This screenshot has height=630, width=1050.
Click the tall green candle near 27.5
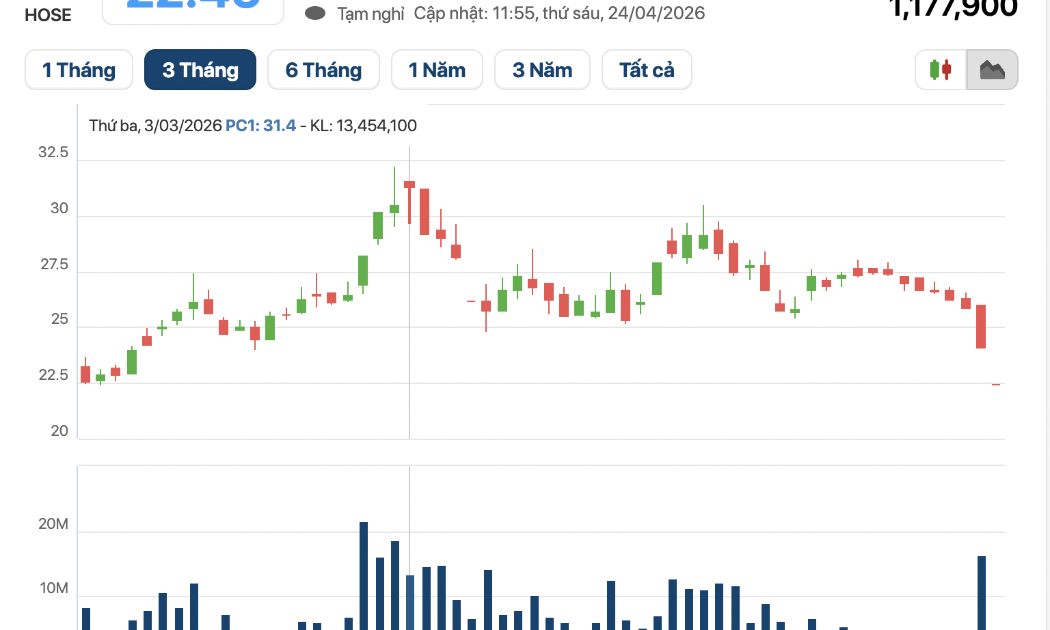[x=363, y=270]
